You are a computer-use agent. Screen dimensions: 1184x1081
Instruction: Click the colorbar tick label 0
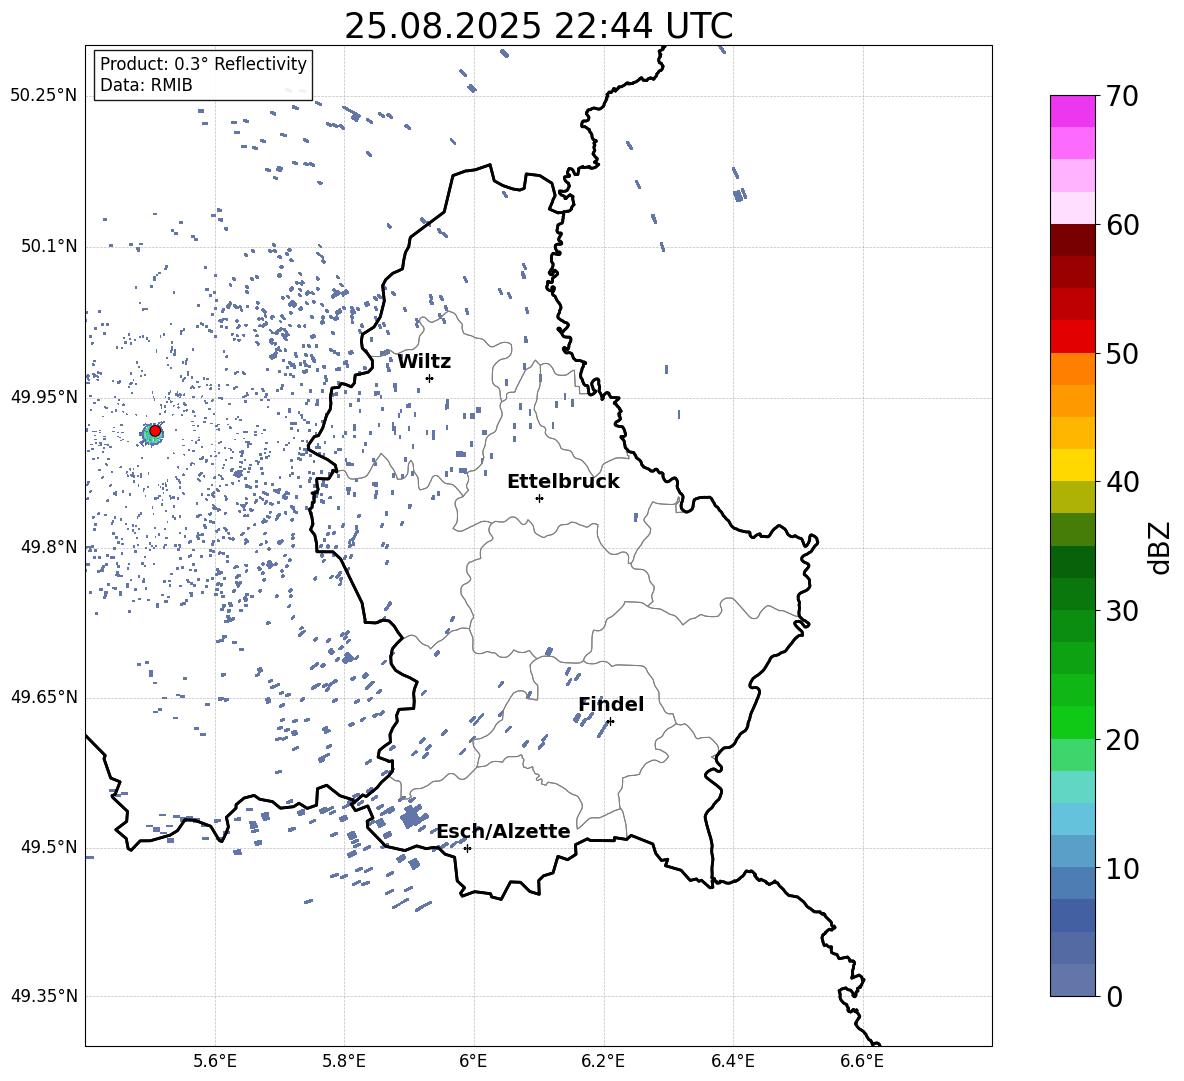pyautogui.click(x=1114, y=996)
